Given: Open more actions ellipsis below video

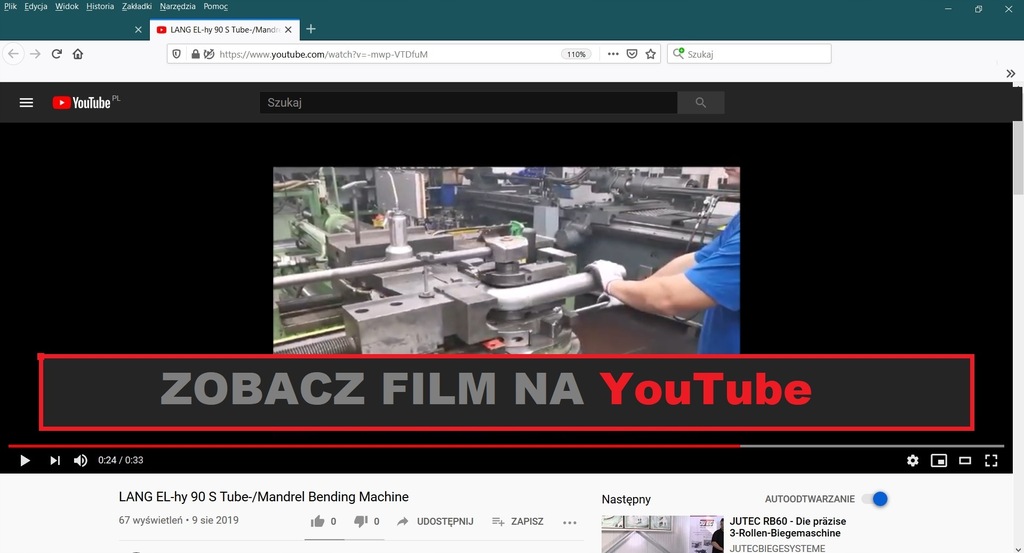Looking at the screenshot, I should tap(569, 522).
